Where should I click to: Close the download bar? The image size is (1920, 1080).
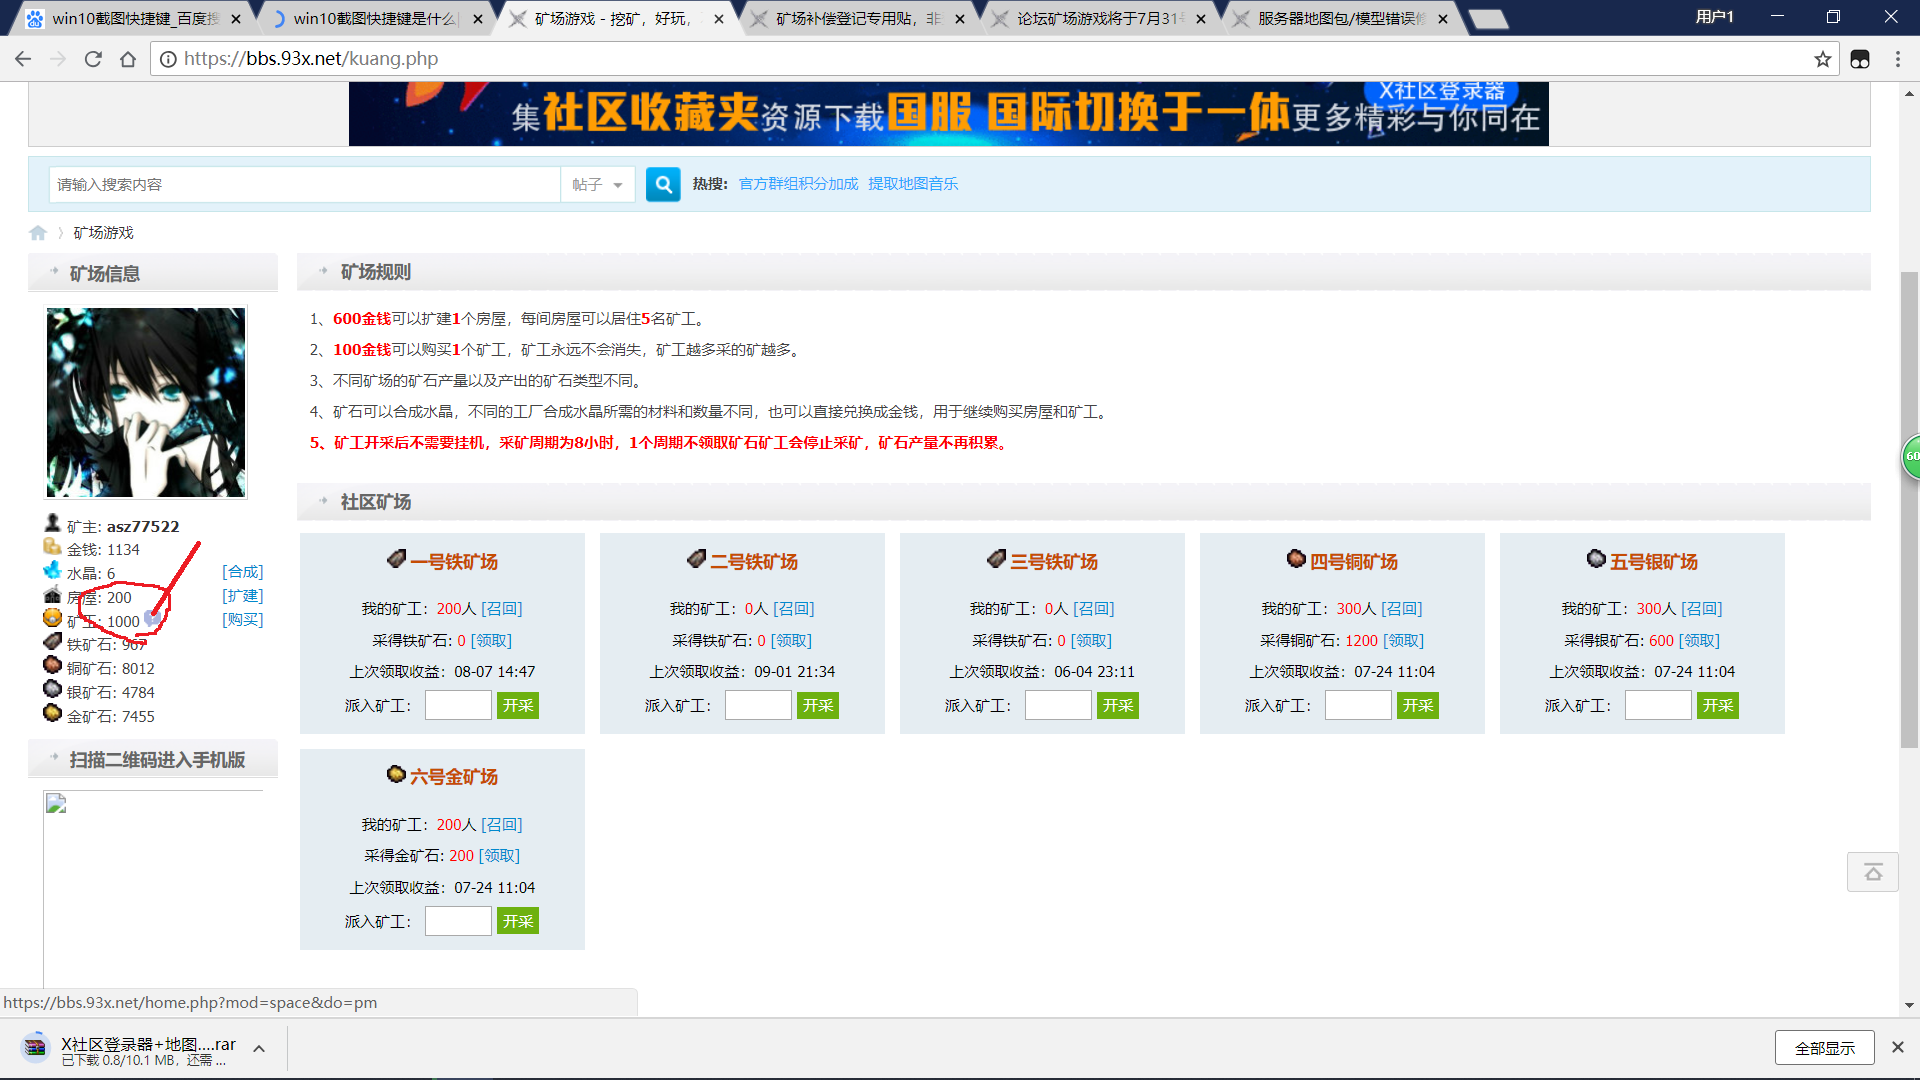click(1897, 1047)
